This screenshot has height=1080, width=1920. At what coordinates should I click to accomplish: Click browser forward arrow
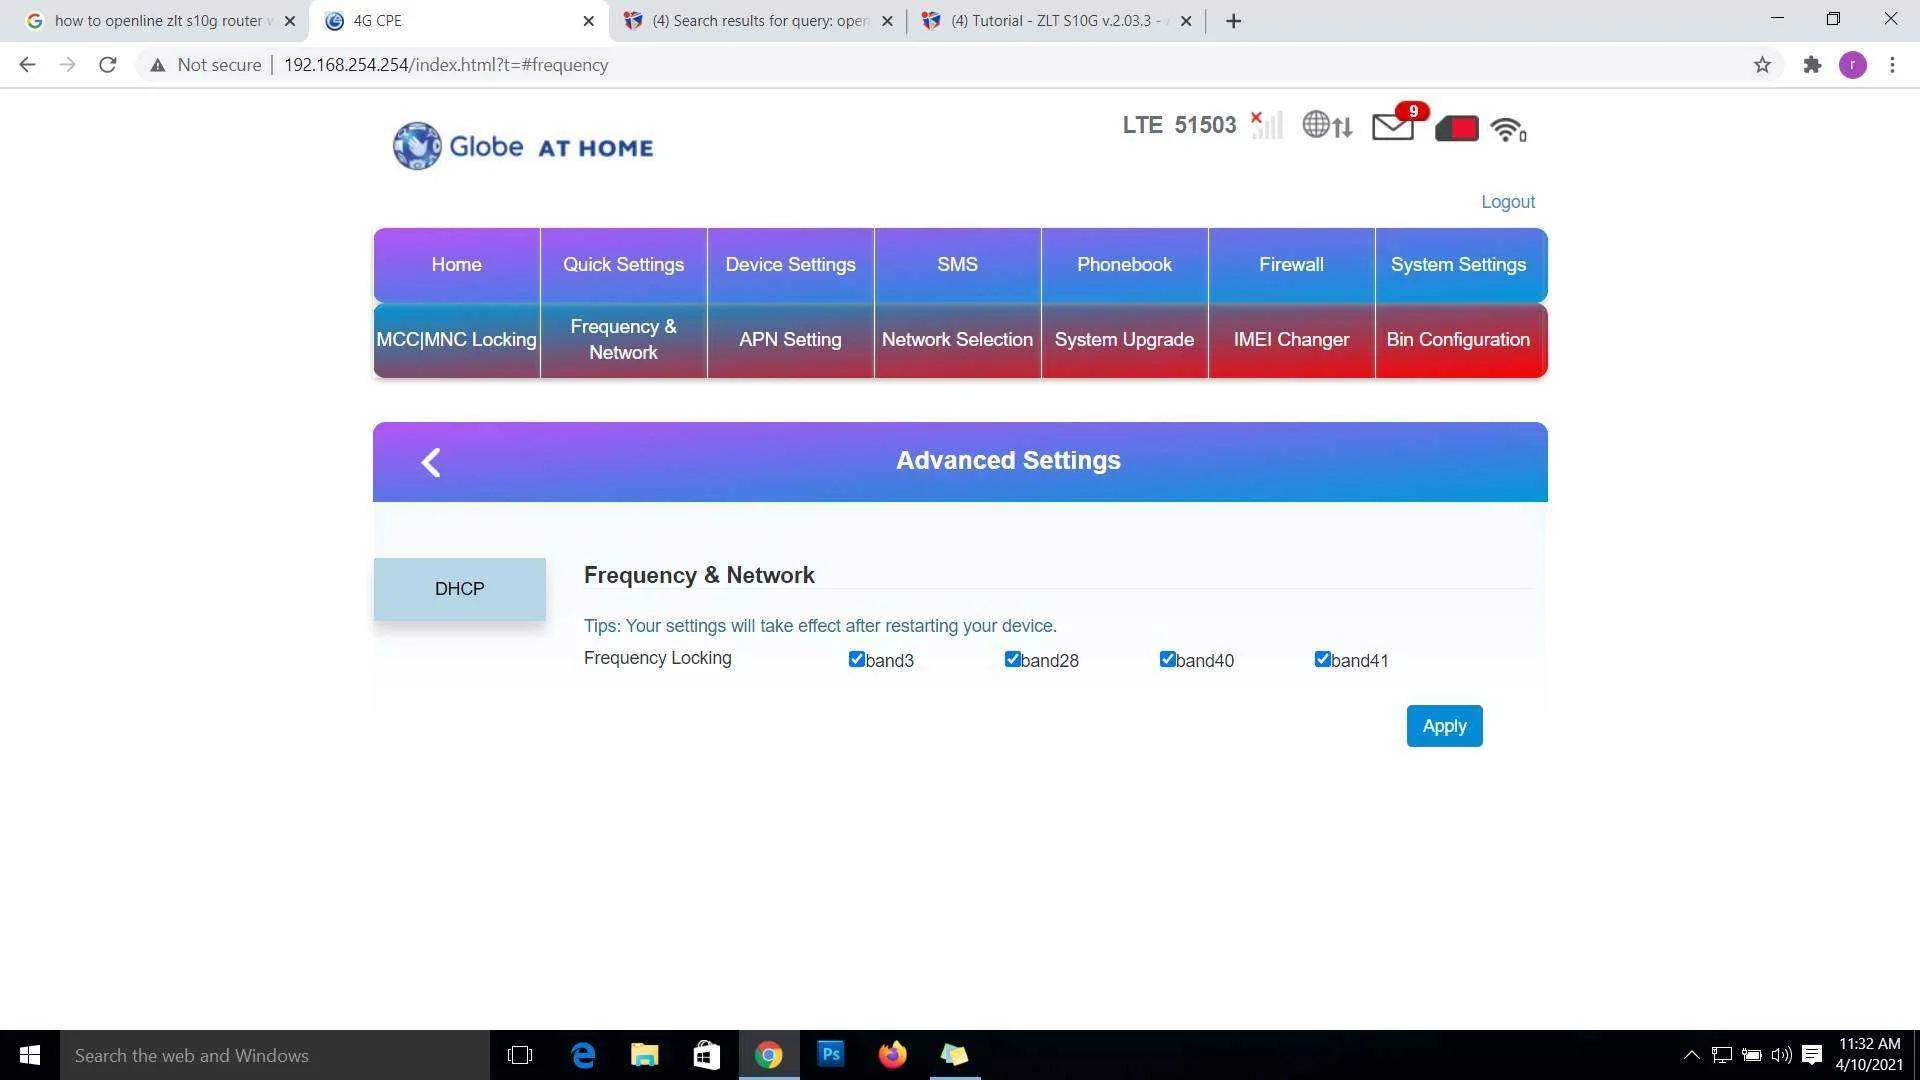(67, 65)
